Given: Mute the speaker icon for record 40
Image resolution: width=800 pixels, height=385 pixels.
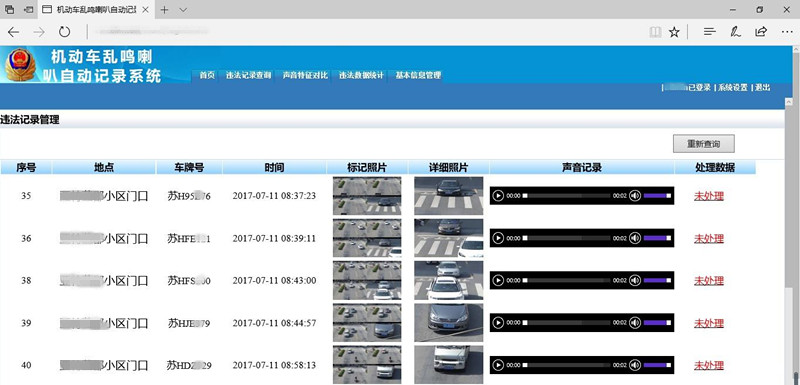Looking at the screenshot, I should 635,365.
